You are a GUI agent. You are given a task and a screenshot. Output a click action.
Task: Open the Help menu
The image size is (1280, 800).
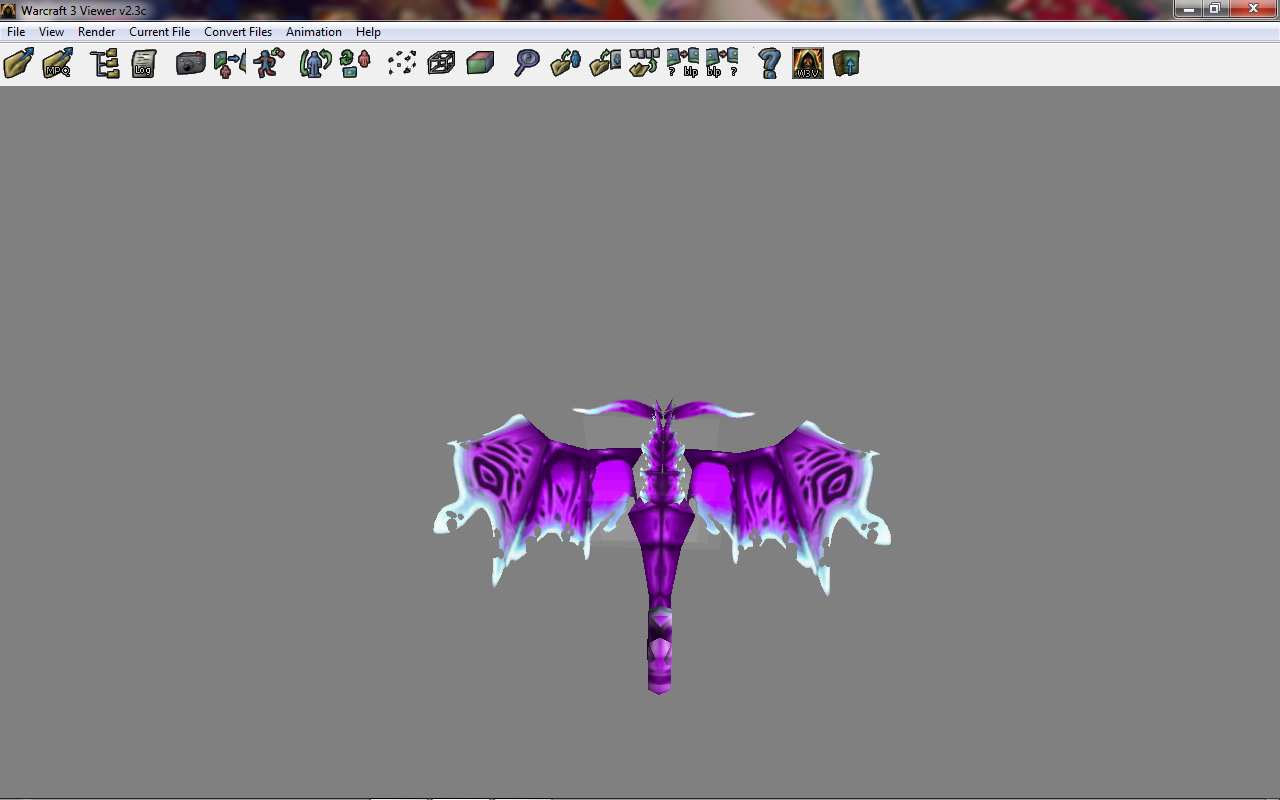[x=368, y=32]
